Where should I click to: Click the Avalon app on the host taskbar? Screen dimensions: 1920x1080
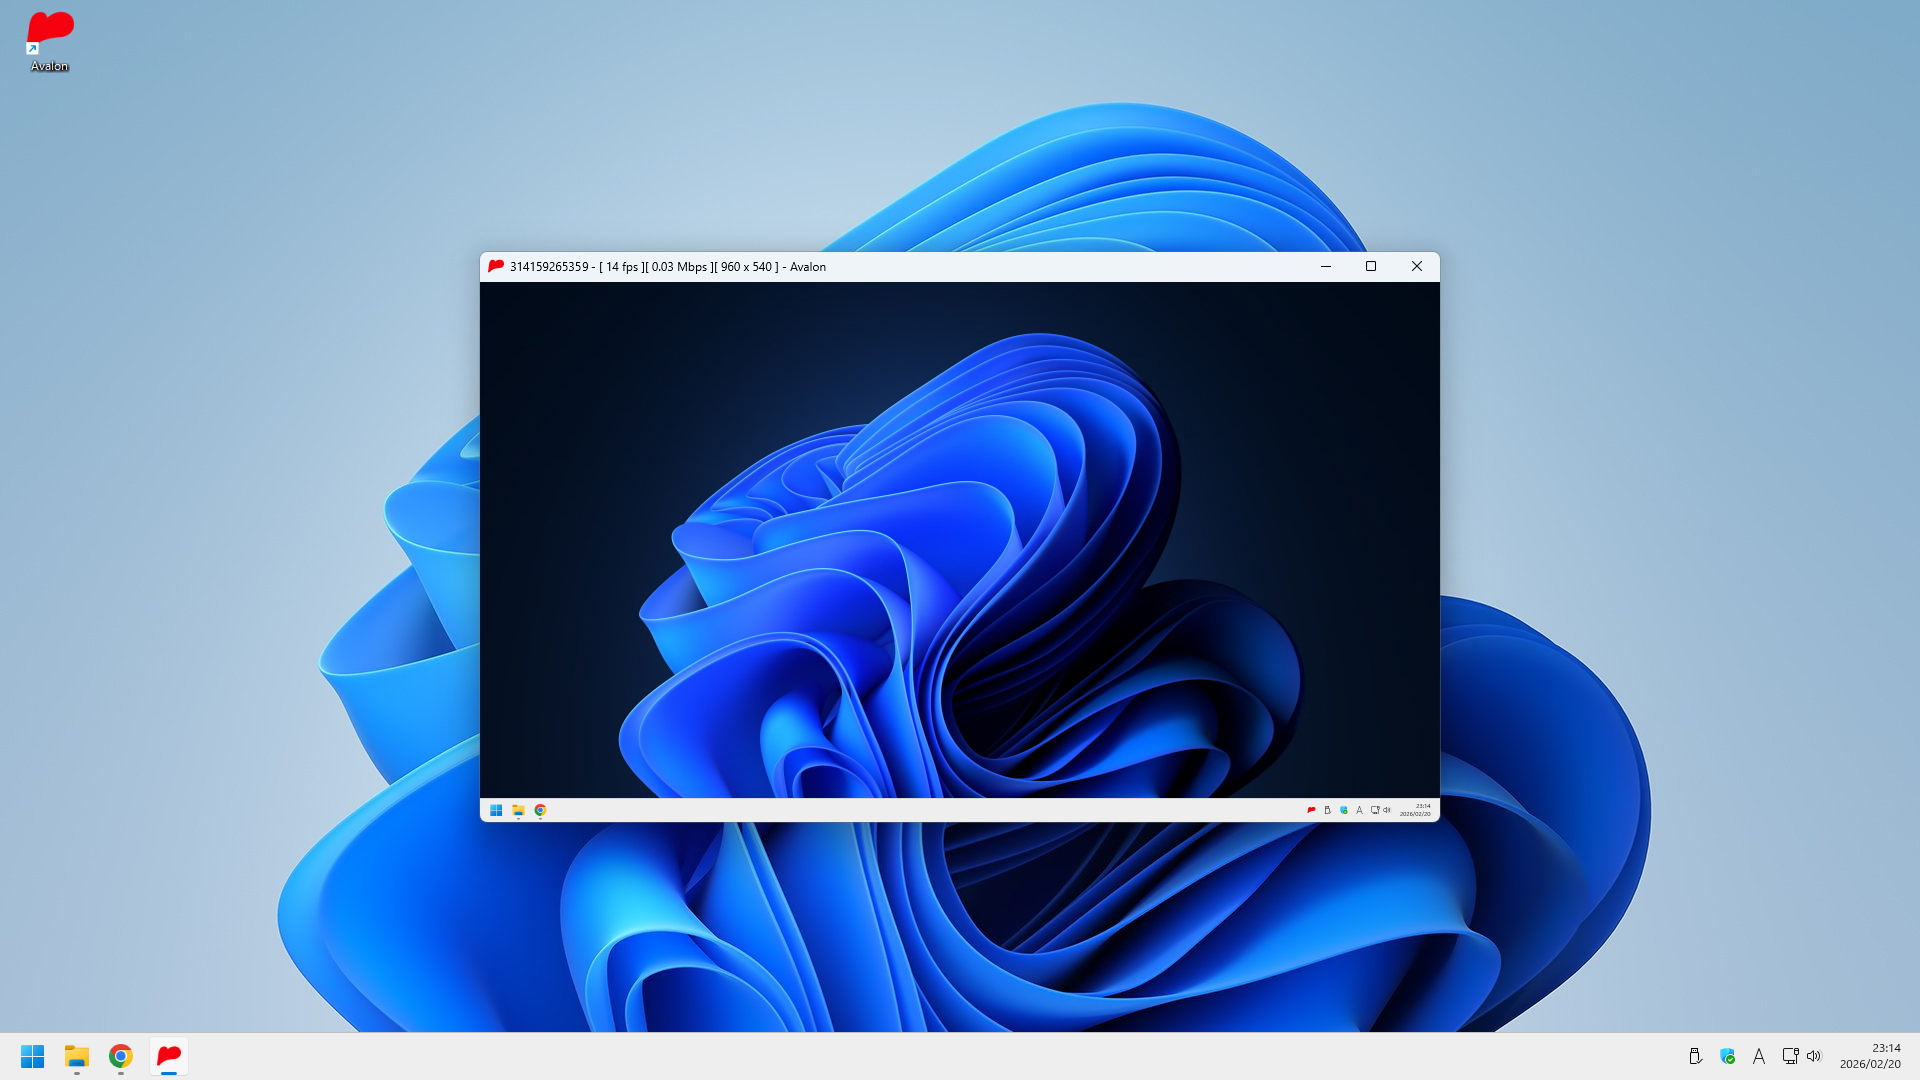point(169,1056)
